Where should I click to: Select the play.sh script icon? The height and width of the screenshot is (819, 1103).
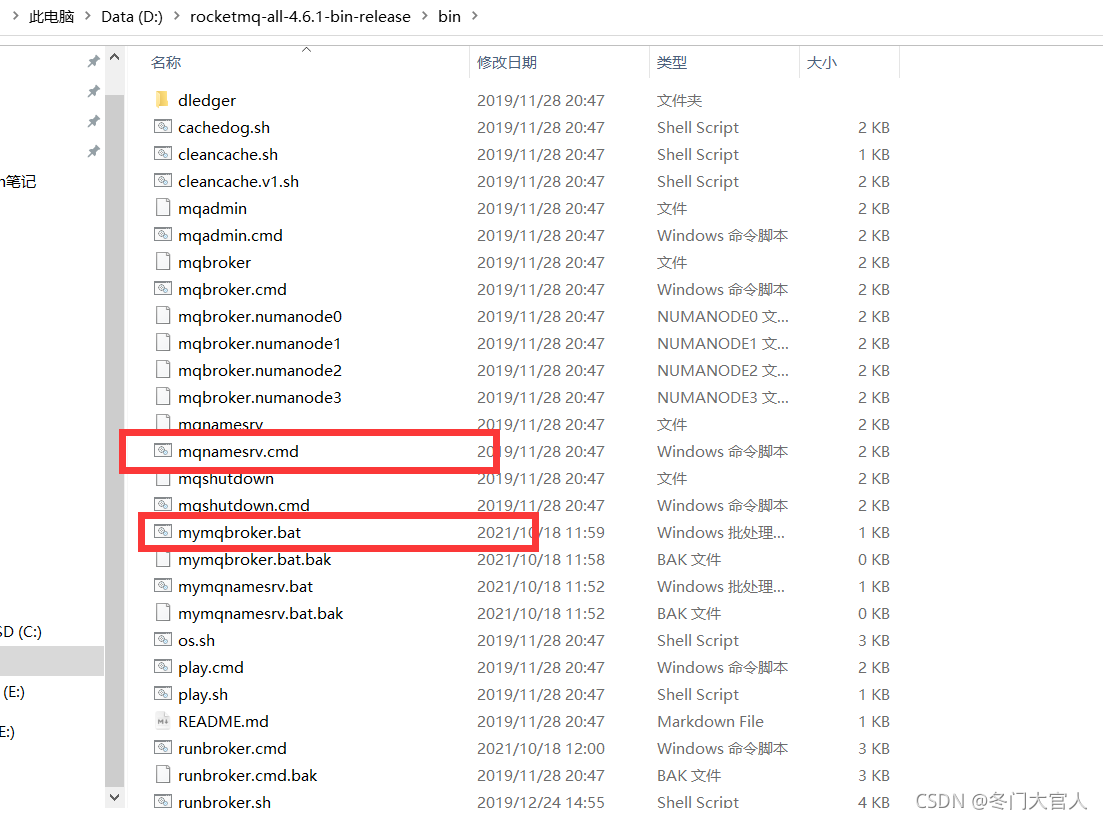pos(162,694)
